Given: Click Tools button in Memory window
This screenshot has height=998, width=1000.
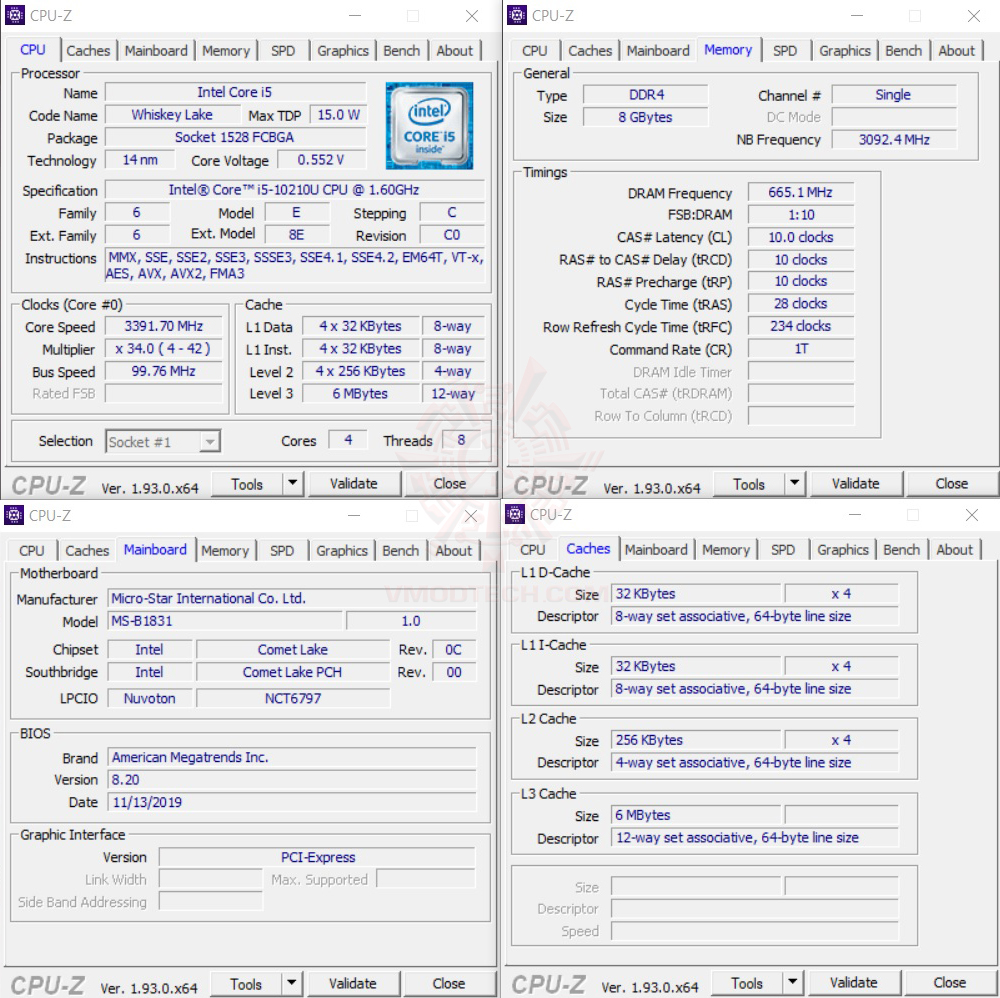Looking at the screenshot, I should (x=749, y=484).
